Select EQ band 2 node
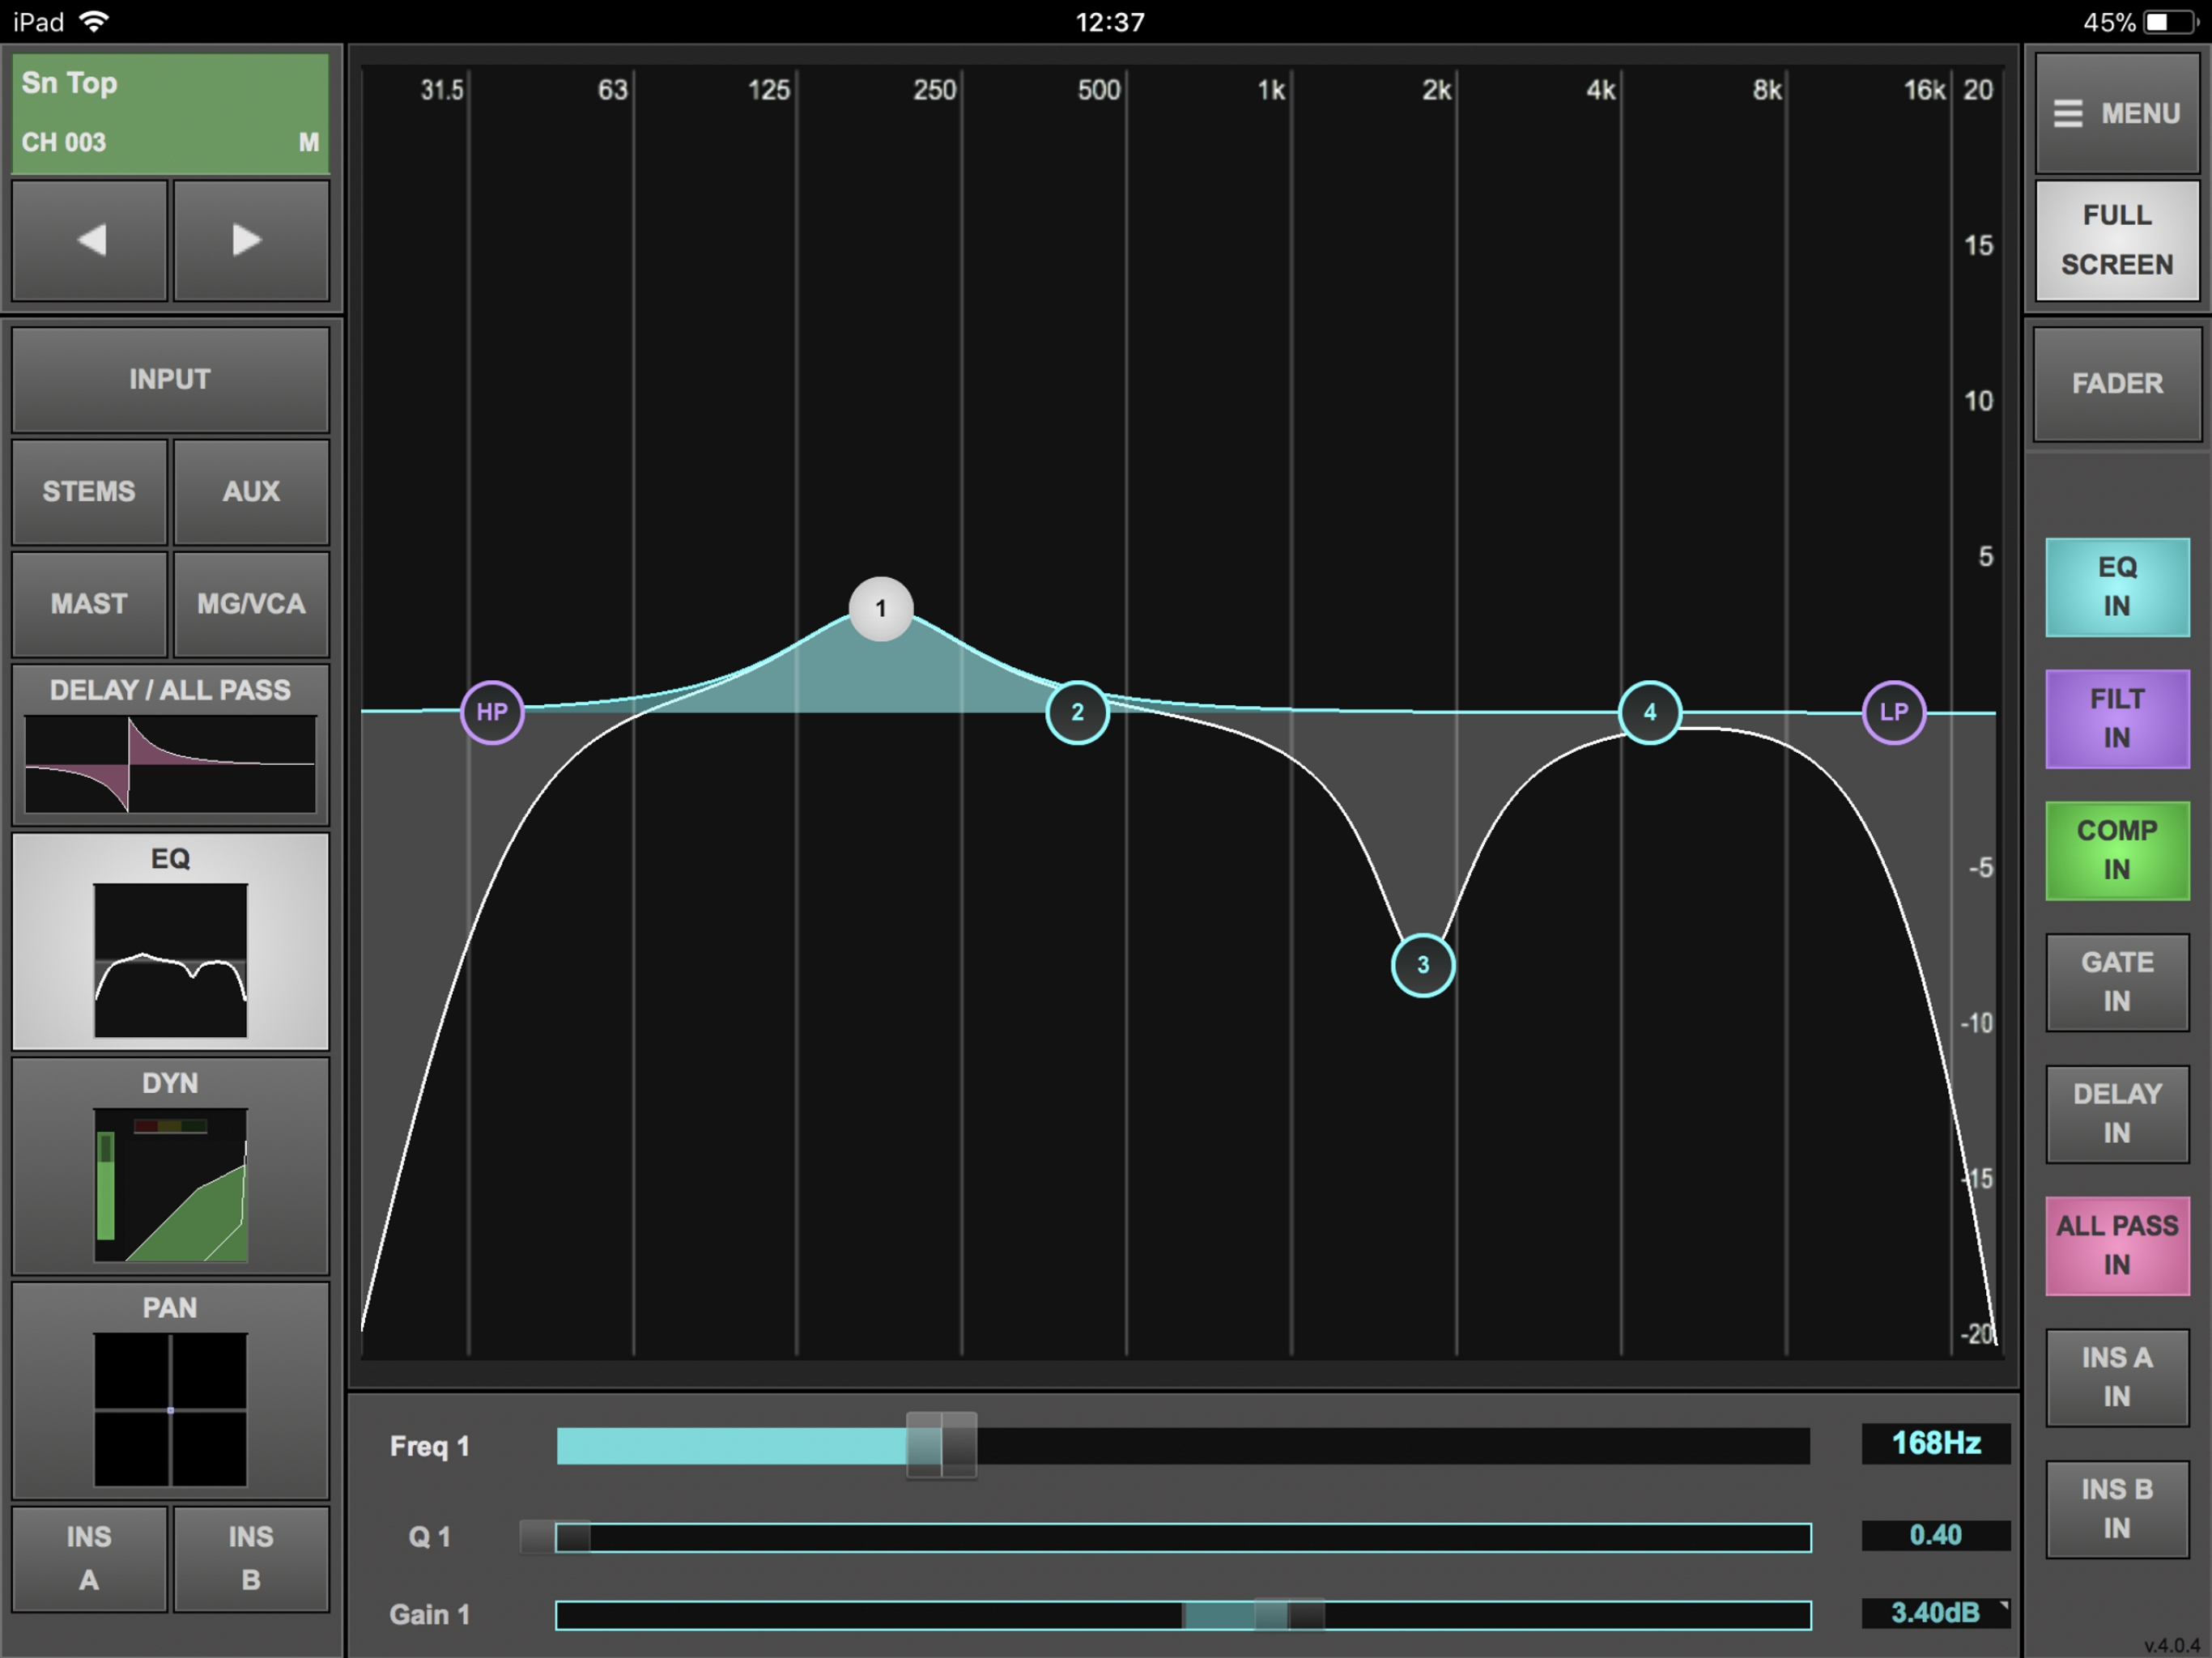 tap(1077, 712)
